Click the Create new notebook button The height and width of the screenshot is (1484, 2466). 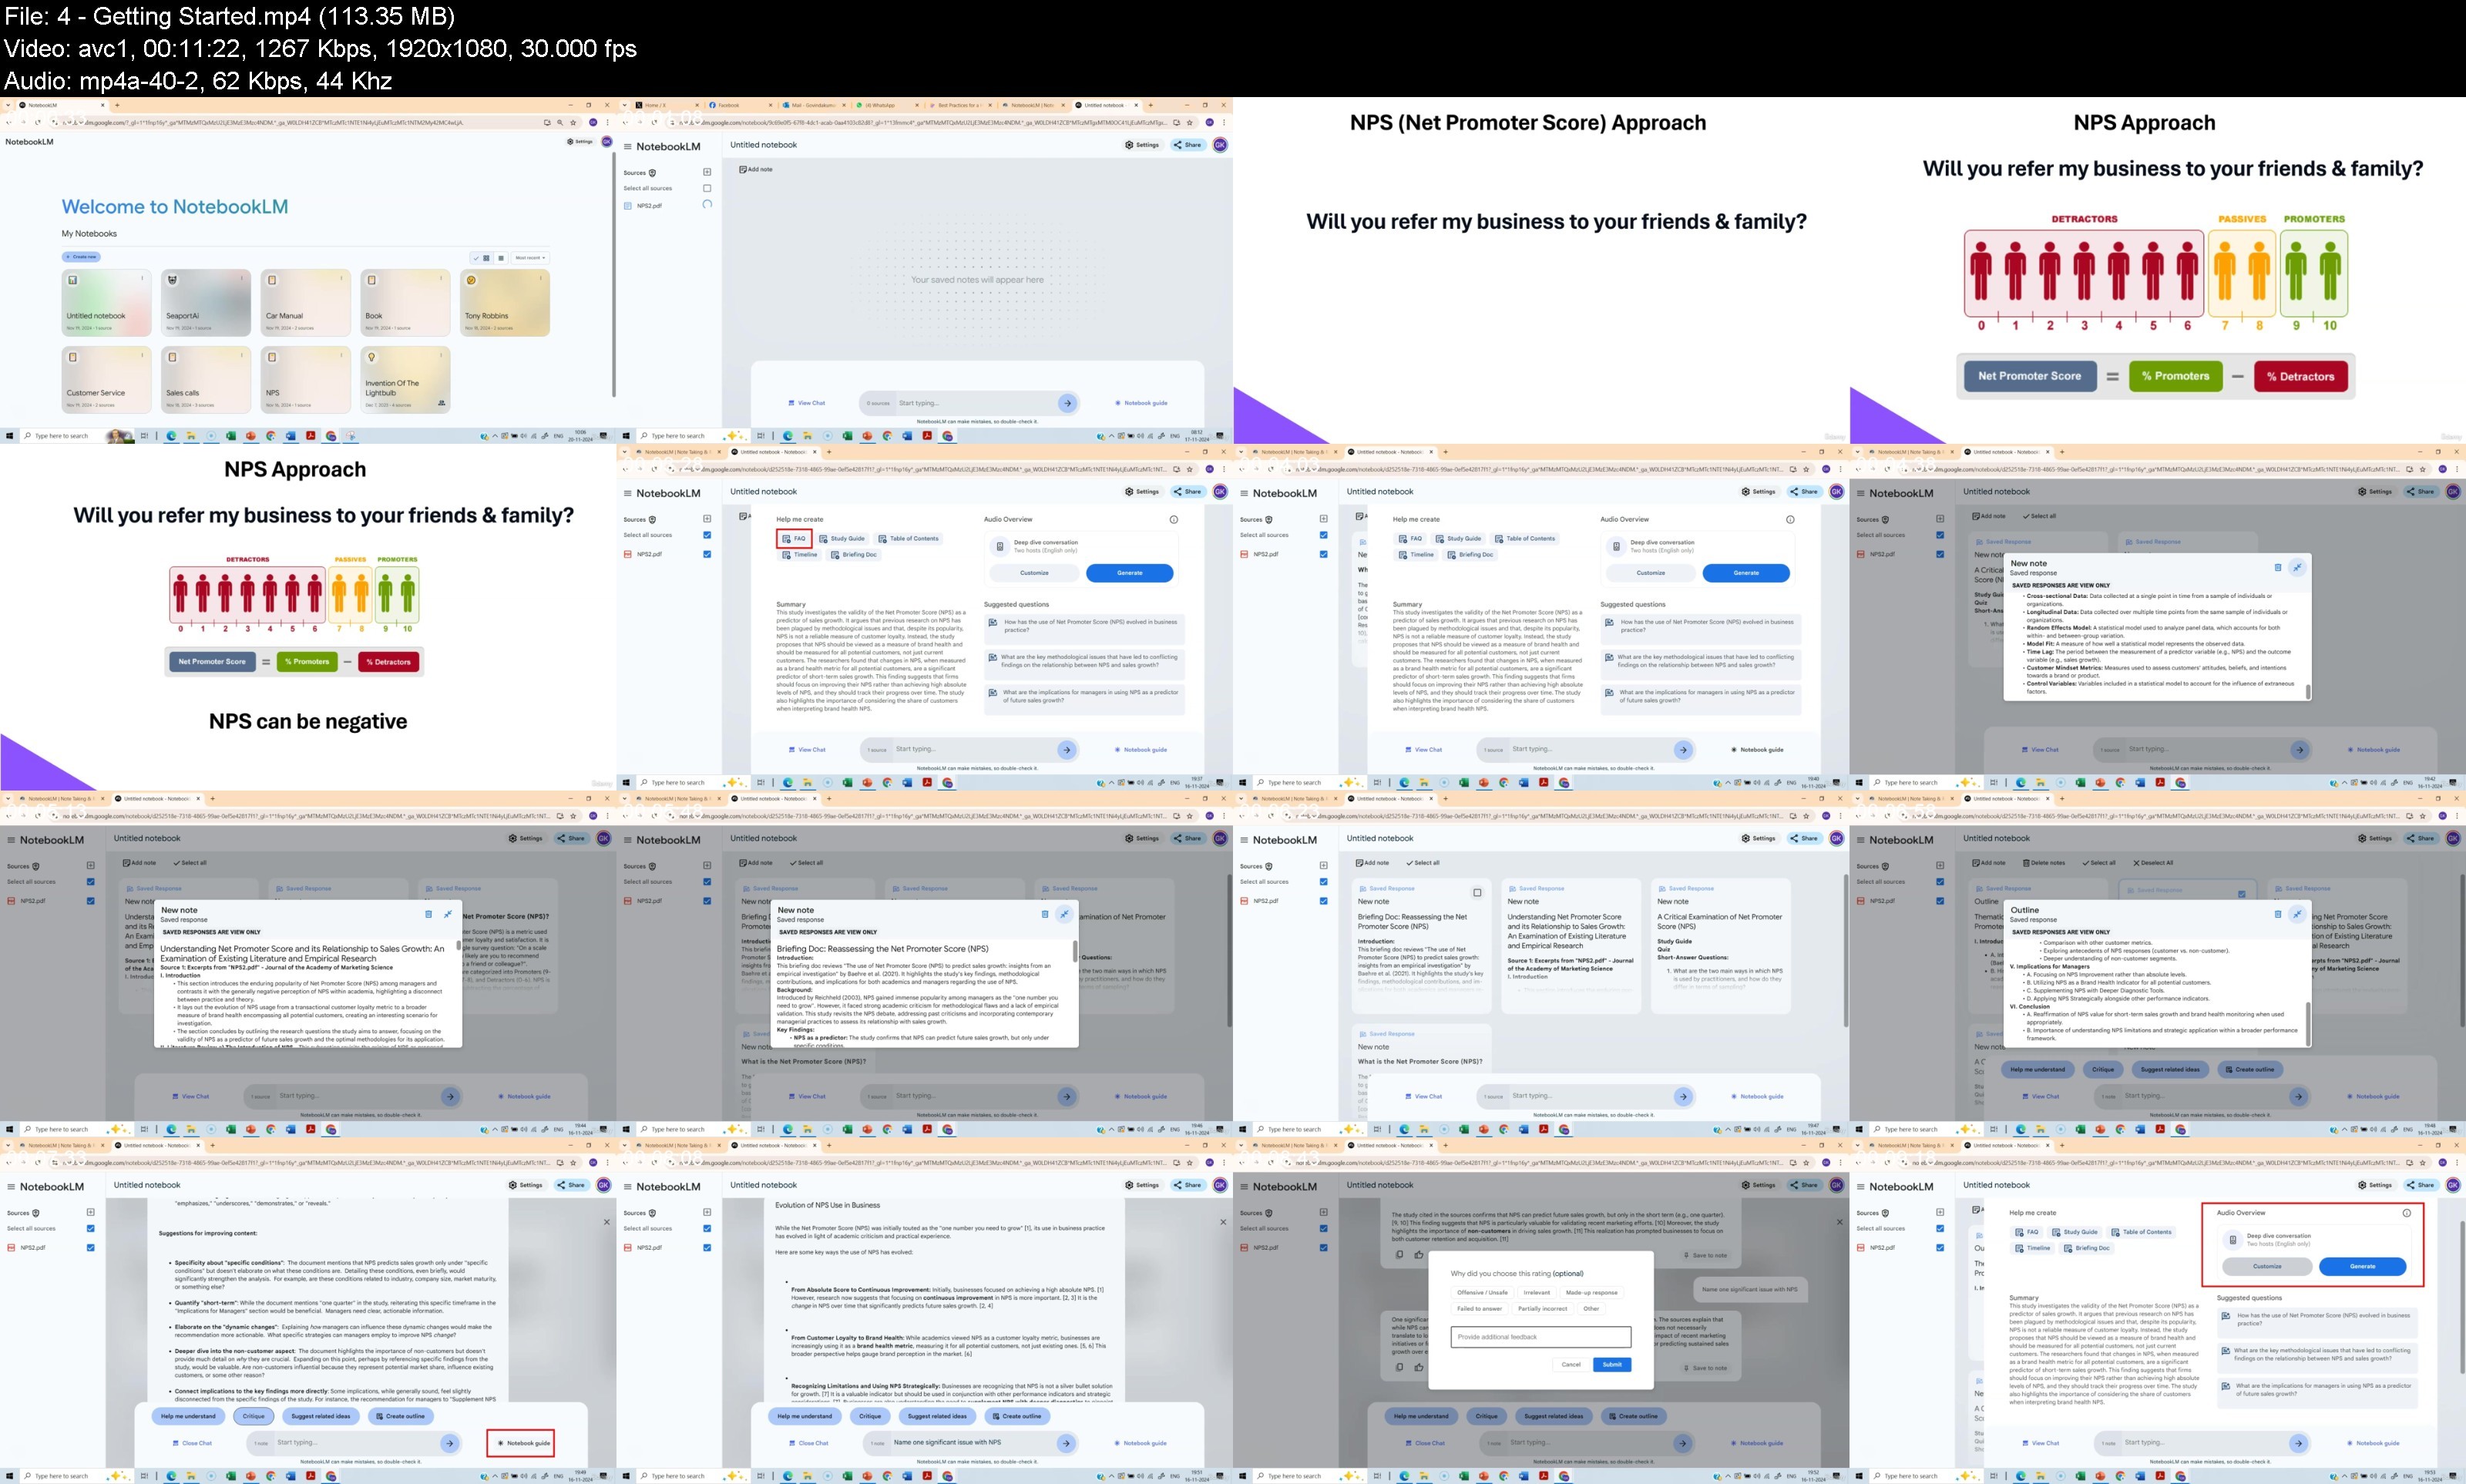click(82, 257)
